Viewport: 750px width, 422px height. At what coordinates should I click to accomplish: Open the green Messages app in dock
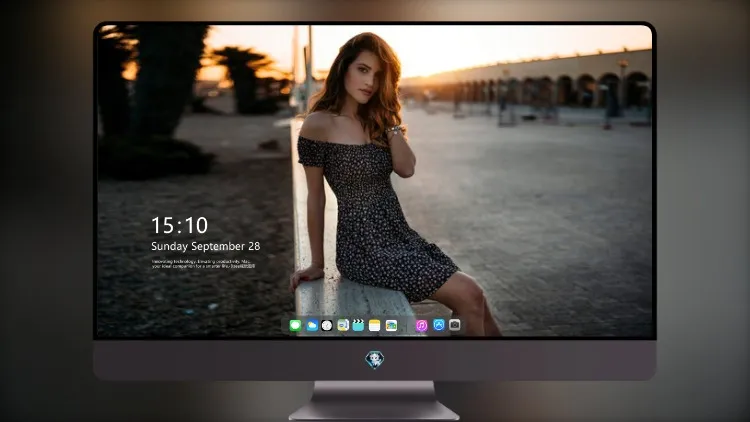click(296, 326)
